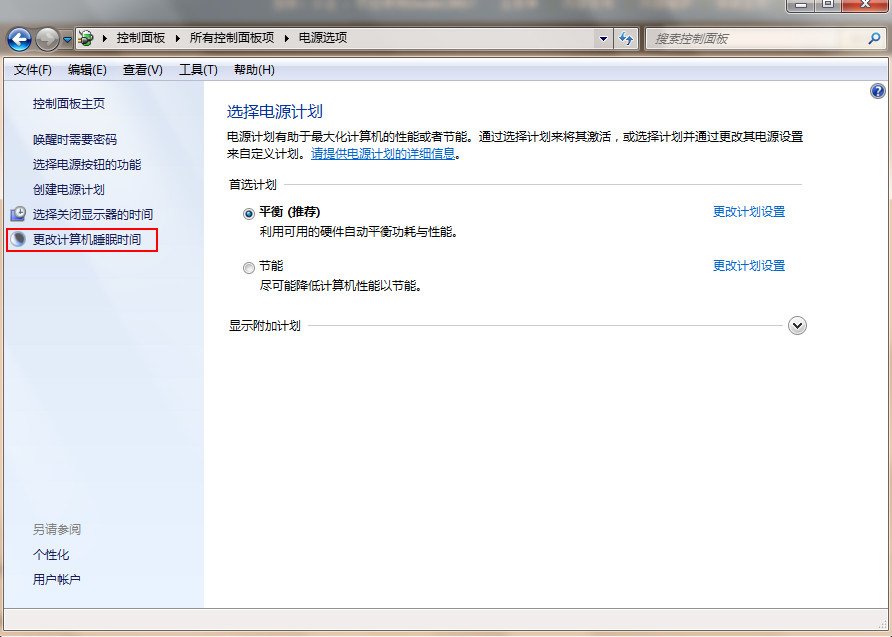Open arrow dropdown after 所有控制面板项 breadcrumb
The image size is (892, 637).
[286, 38]
